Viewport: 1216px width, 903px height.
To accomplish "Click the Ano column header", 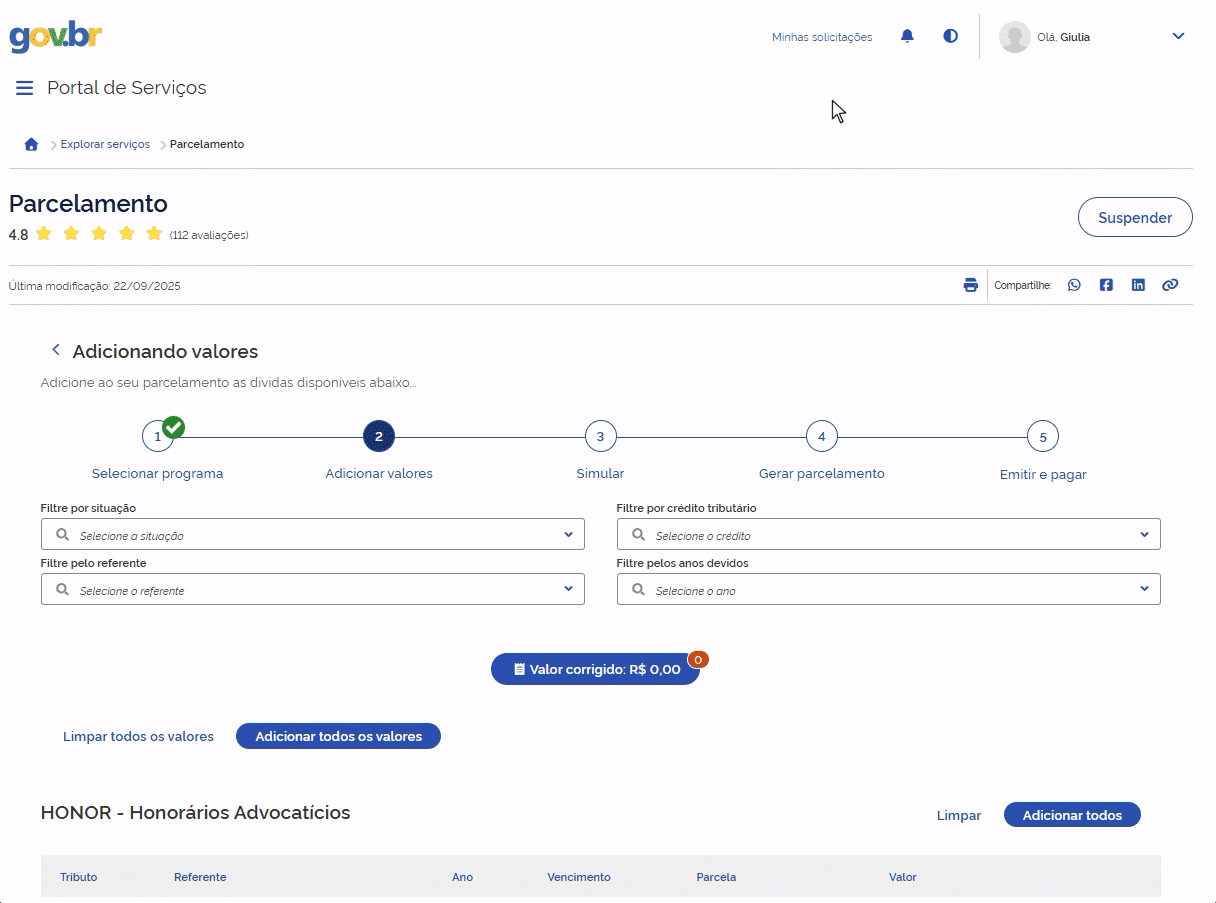I will point(463,877).
